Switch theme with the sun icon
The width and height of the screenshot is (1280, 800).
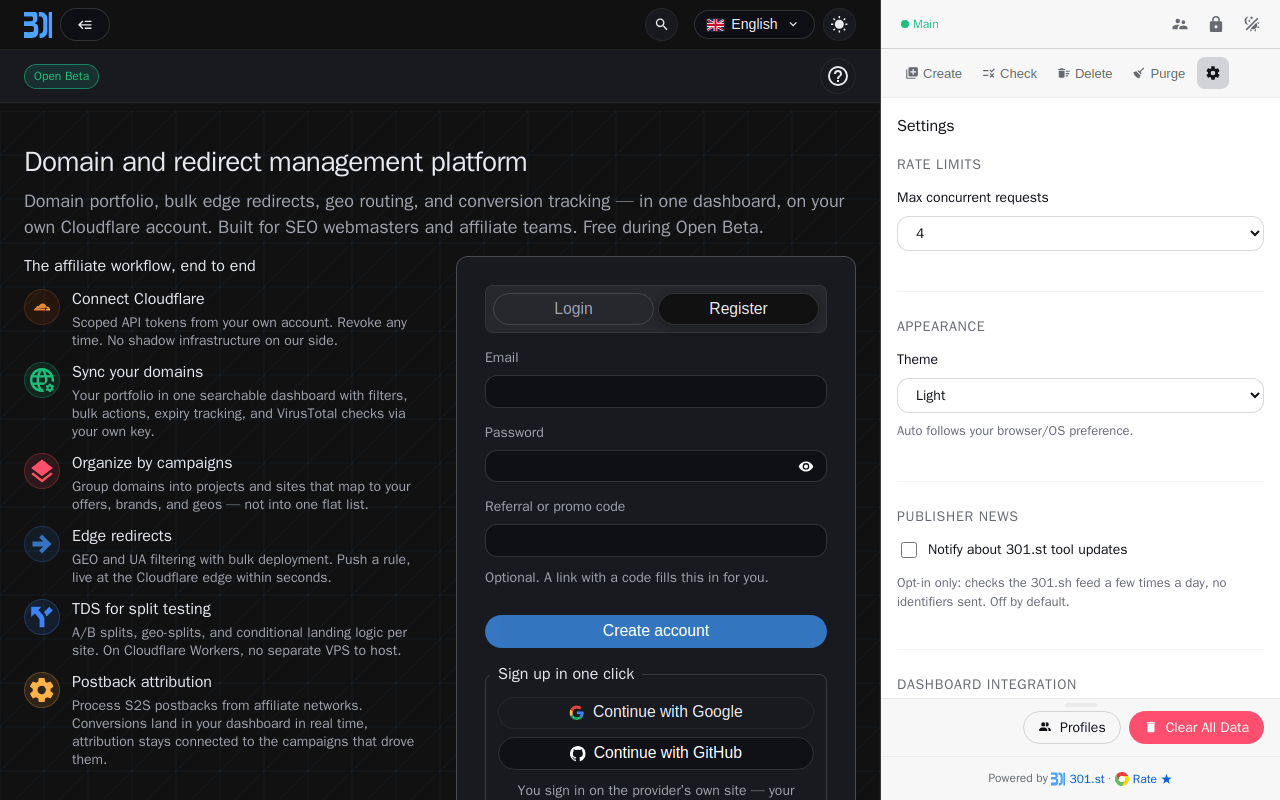[x=839, y=24]
